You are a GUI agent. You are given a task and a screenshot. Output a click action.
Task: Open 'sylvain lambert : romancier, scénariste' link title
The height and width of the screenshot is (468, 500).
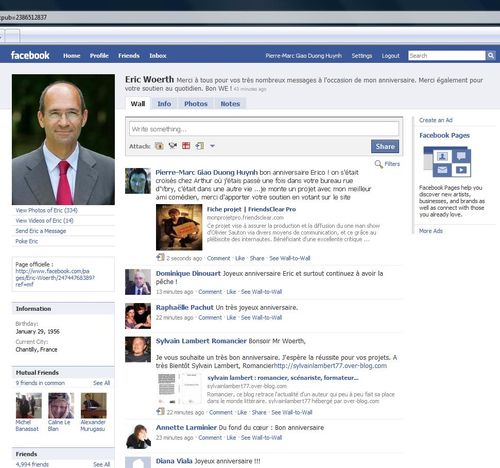pyautogui.click(x=283, y=378)
